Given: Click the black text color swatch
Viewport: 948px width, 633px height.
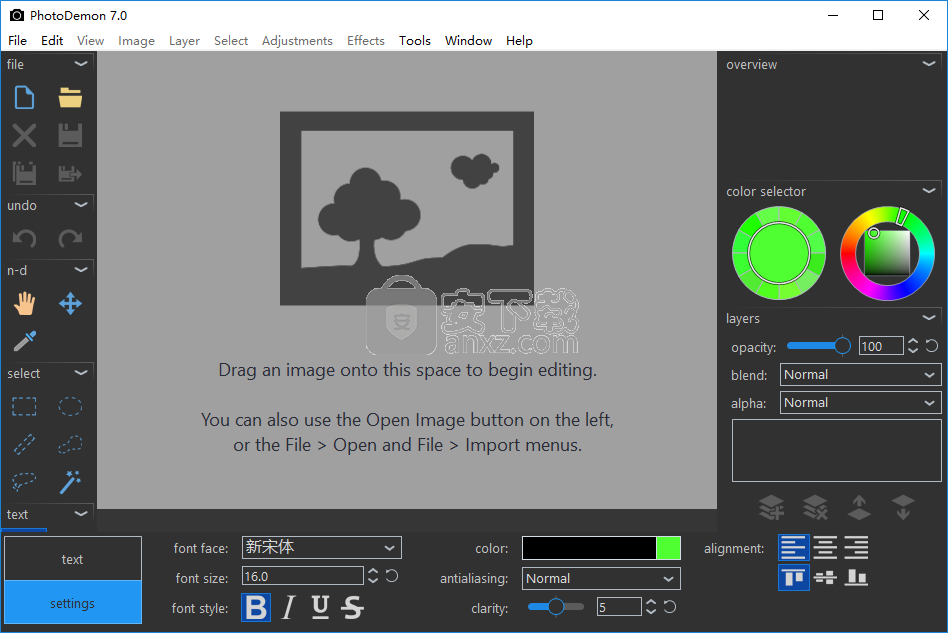Looking at the screenshot, I should pos(589,548).
